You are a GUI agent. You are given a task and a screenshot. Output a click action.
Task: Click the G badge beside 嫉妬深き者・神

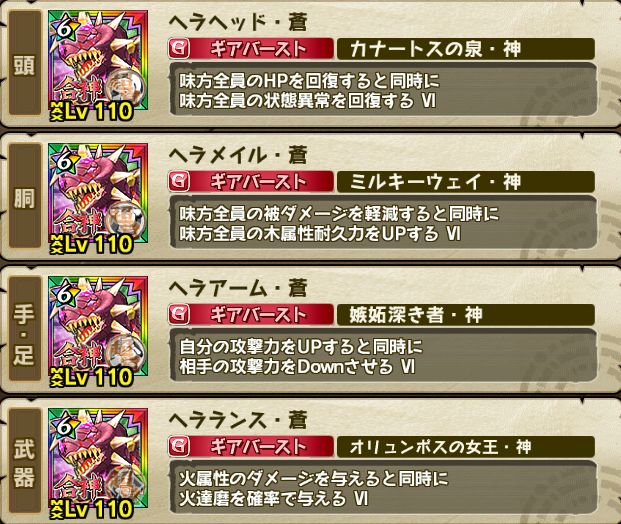(179, 315)
